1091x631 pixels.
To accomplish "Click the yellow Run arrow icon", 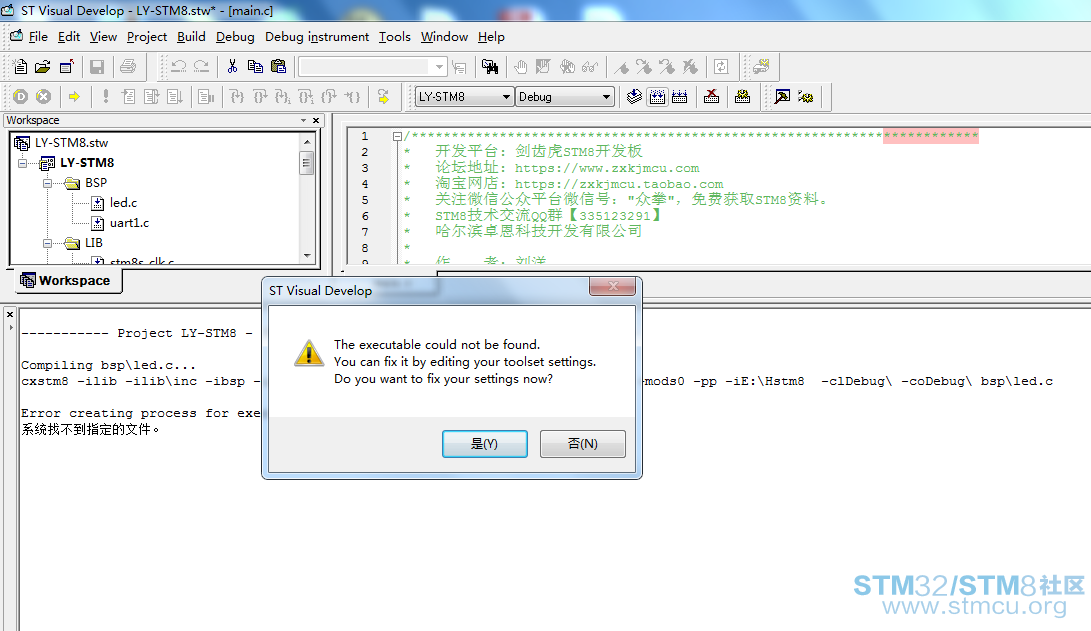I will pyautogui.click(x=74, y=97).
